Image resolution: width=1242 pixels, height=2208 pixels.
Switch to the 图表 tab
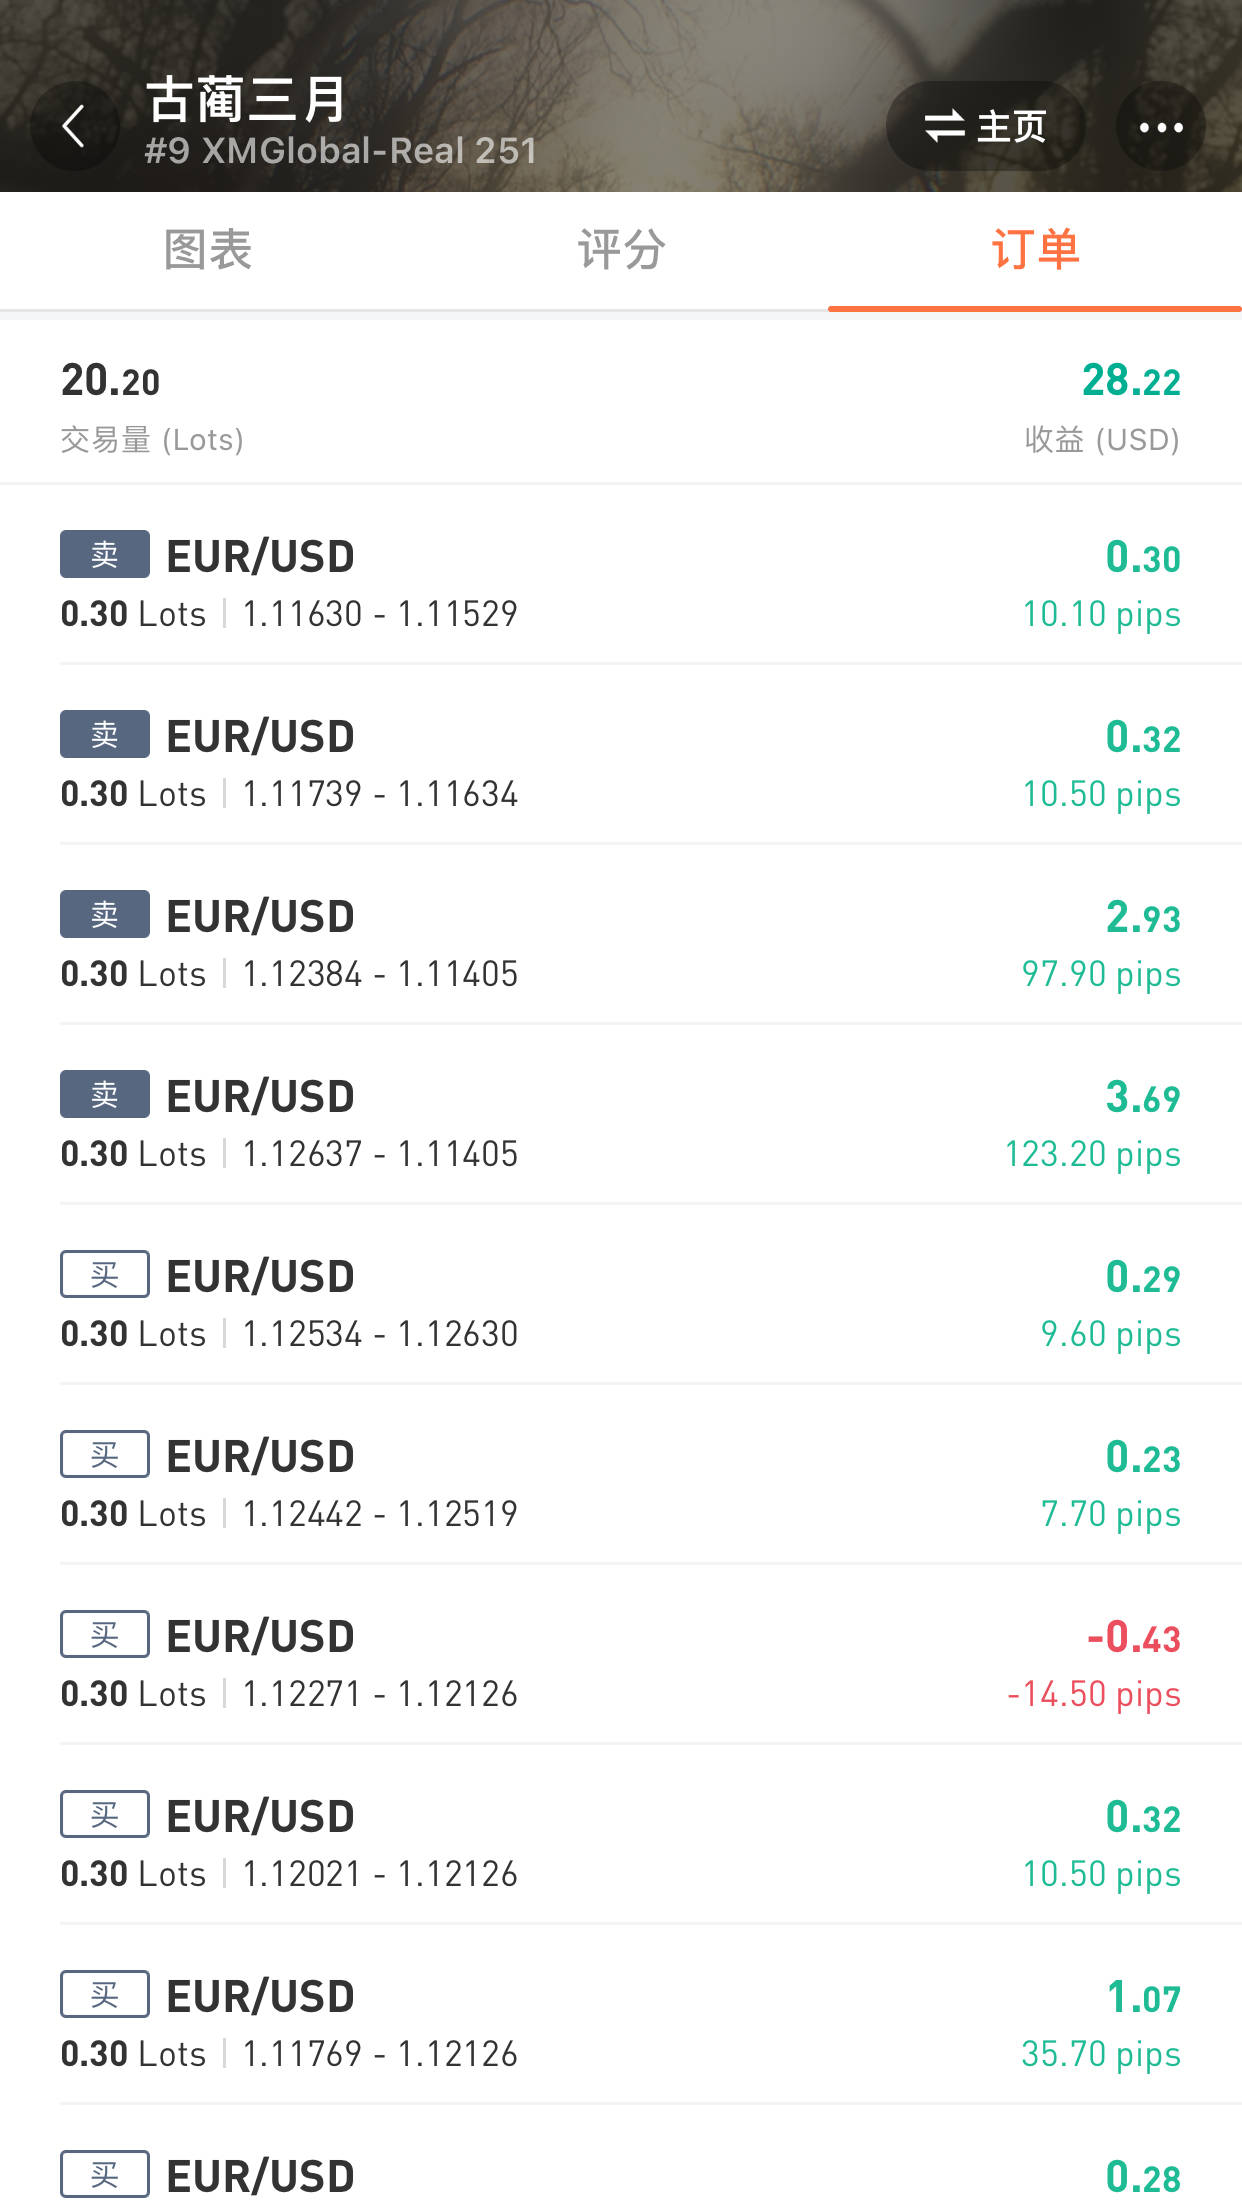pos(207,250)
